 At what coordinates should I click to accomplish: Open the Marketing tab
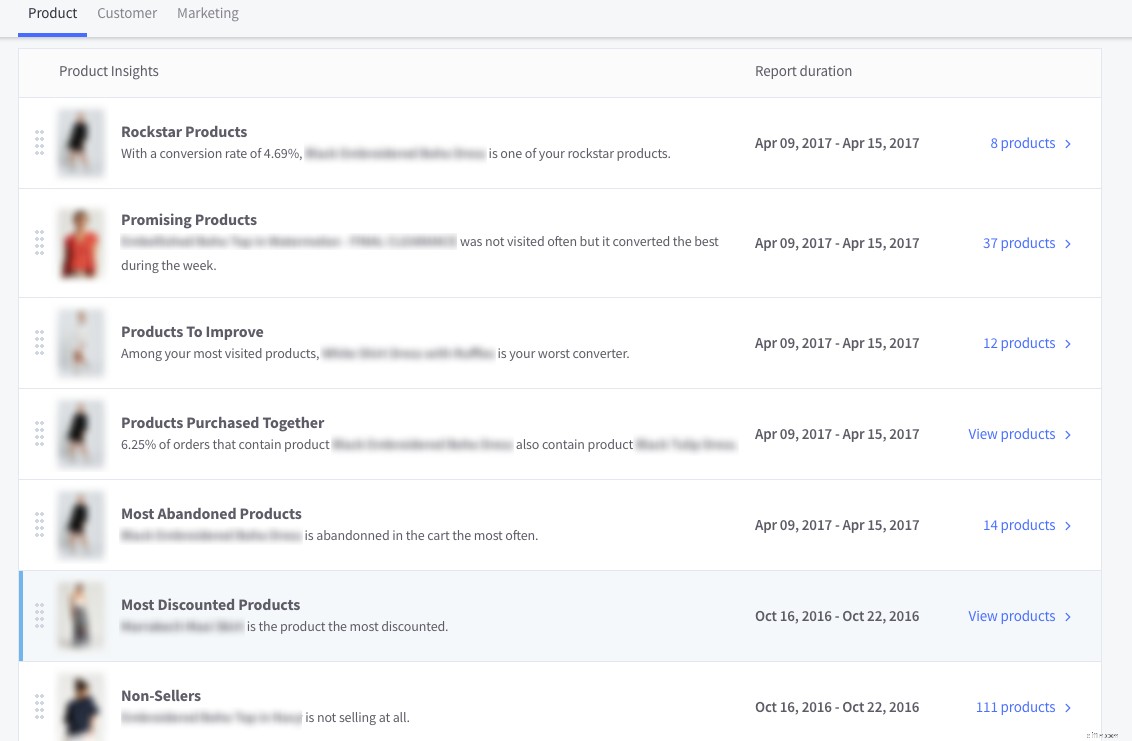208,13
